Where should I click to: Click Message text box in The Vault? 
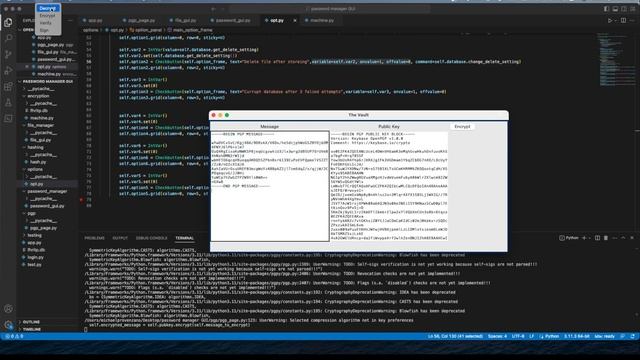270,186
